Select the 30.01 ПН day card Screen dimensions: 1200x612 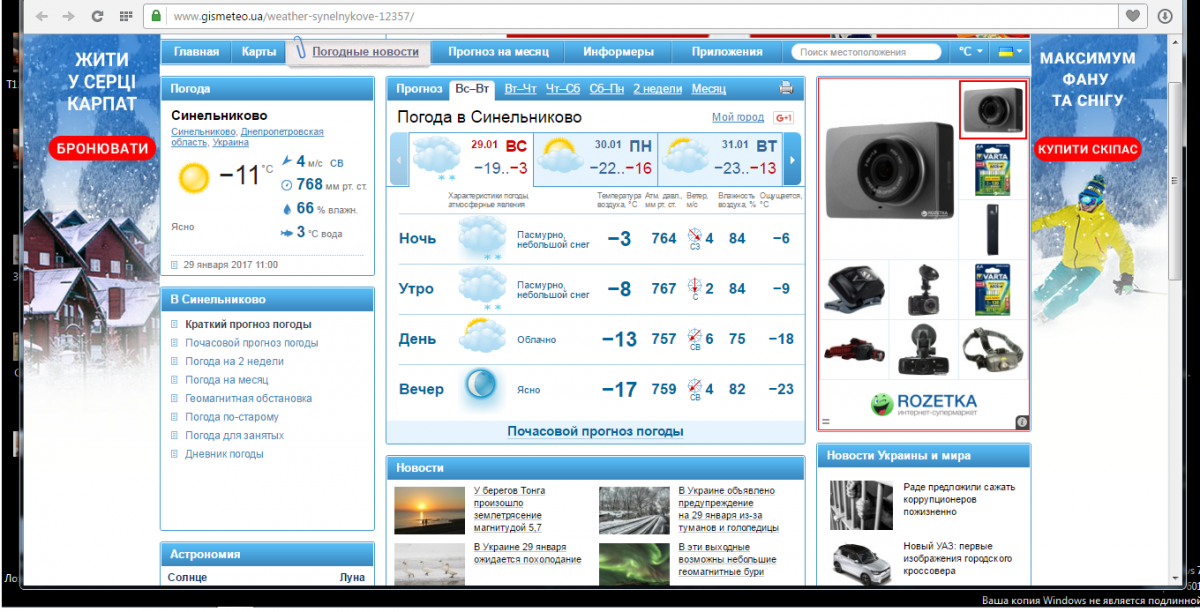(x=596, y=160)
